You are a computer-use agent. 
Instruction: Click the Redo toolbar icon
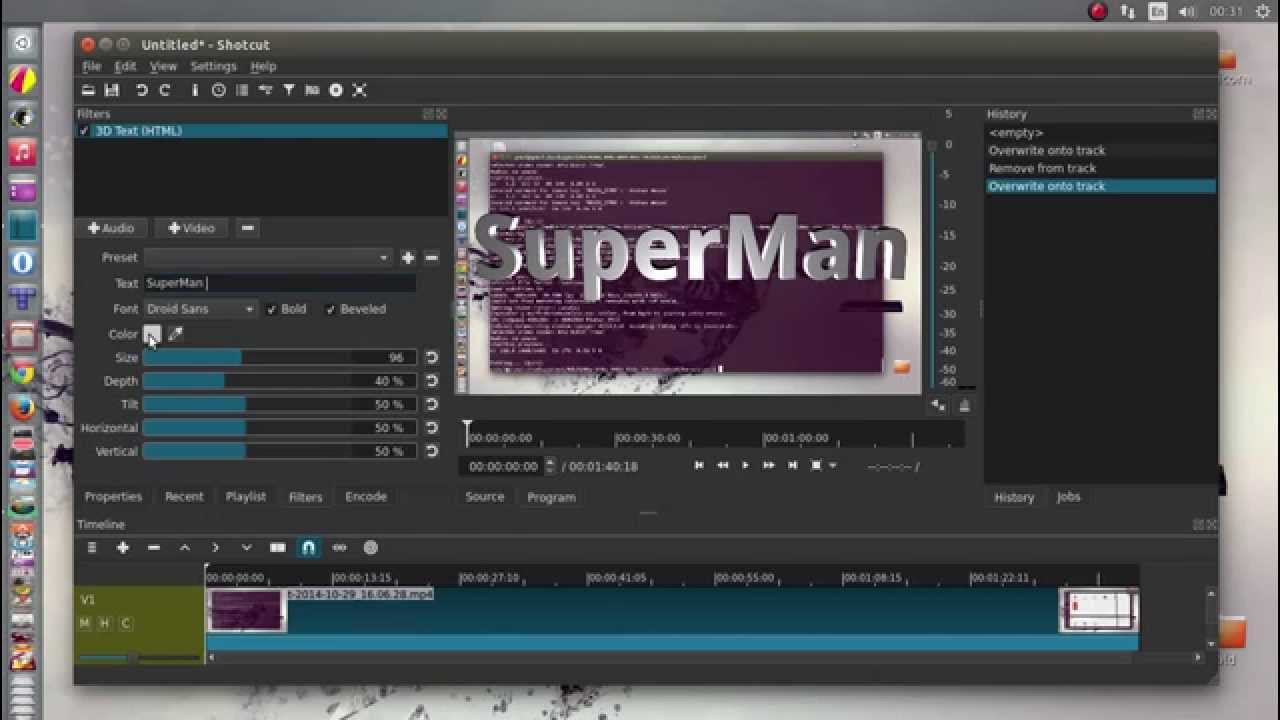pyautogui.click(x=165, y=90)
